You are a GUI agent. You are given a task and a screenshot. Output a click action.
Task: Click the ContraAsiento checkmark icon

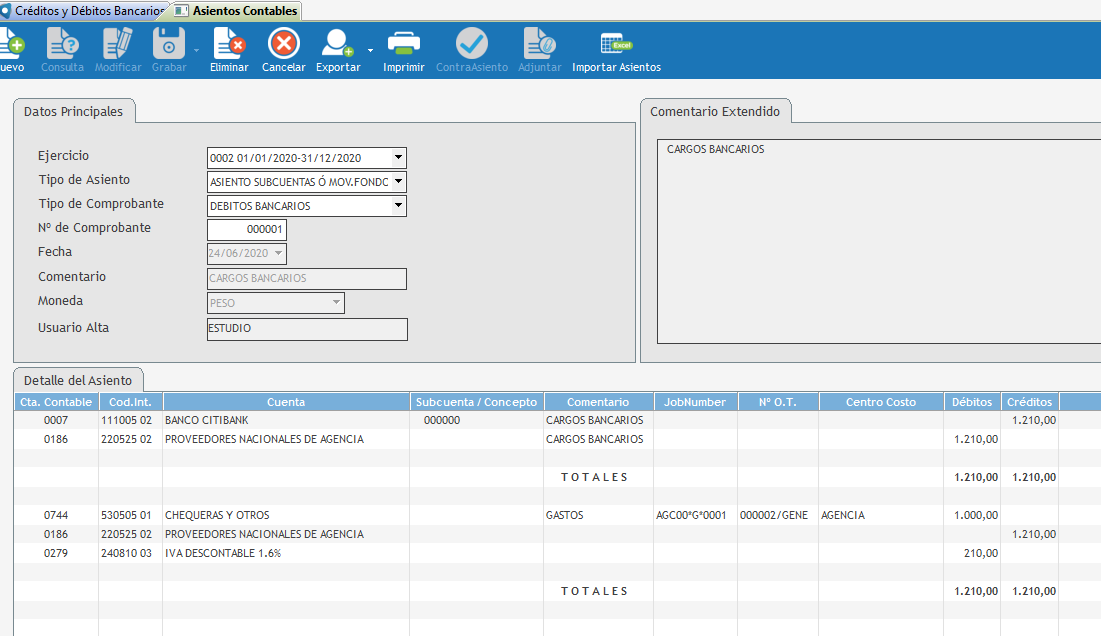click(471, 44)
